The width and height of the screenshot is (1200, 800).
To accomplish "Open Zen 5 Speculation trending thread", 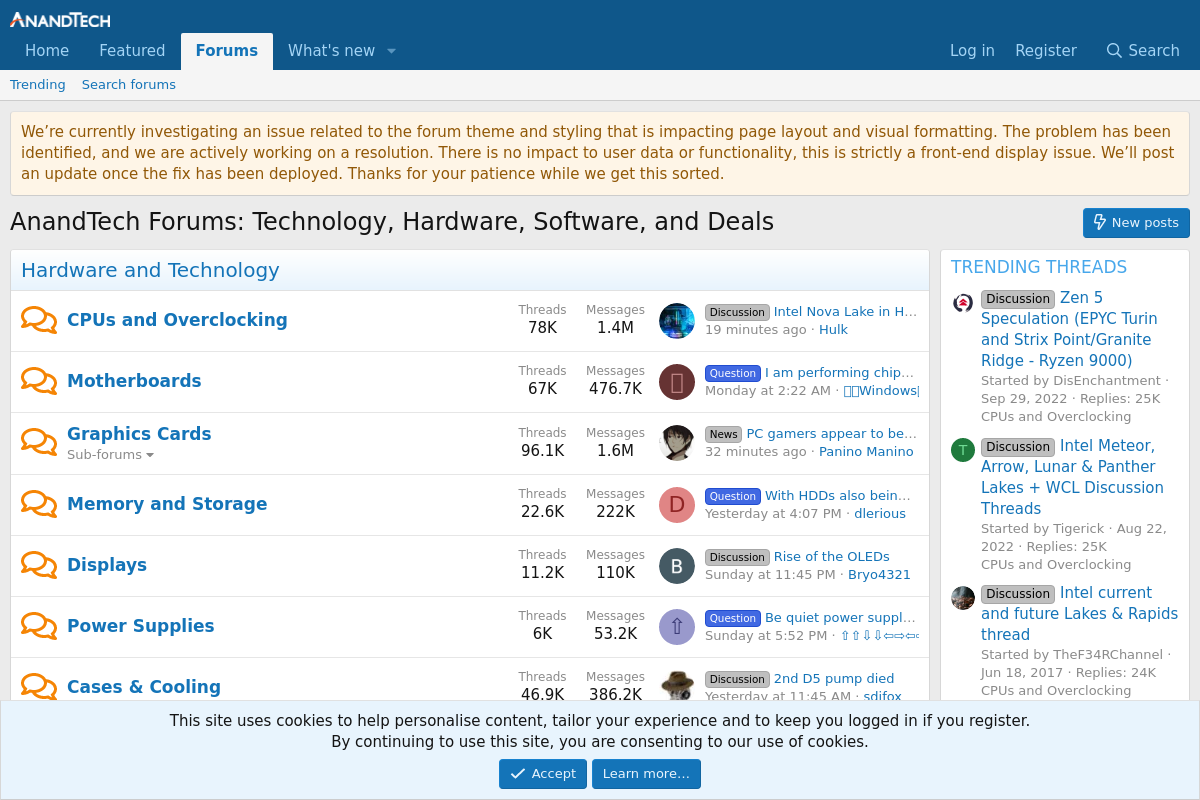I will (x=1069, y=329).
